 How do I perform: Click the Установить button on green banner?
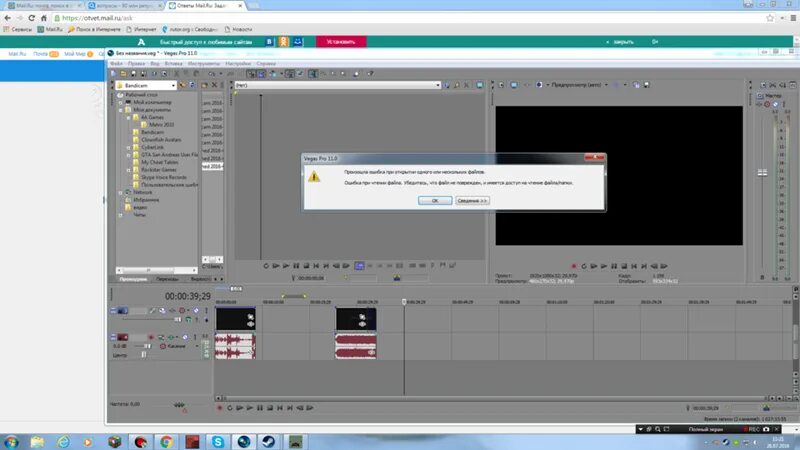pyautogui.click(x=341, y=42)
